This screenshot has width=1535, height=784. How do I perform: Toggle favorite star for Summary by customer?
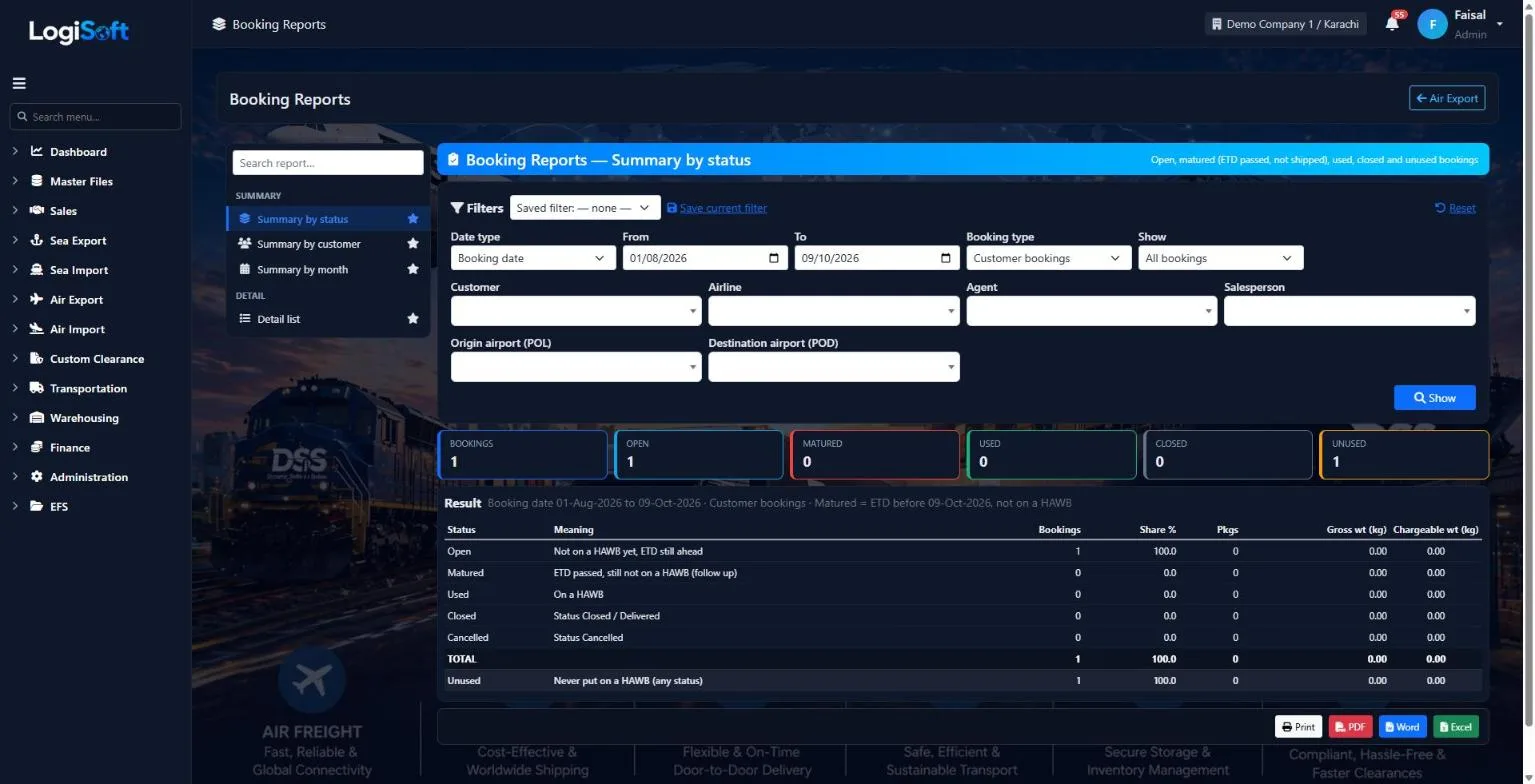coord(413,244)
